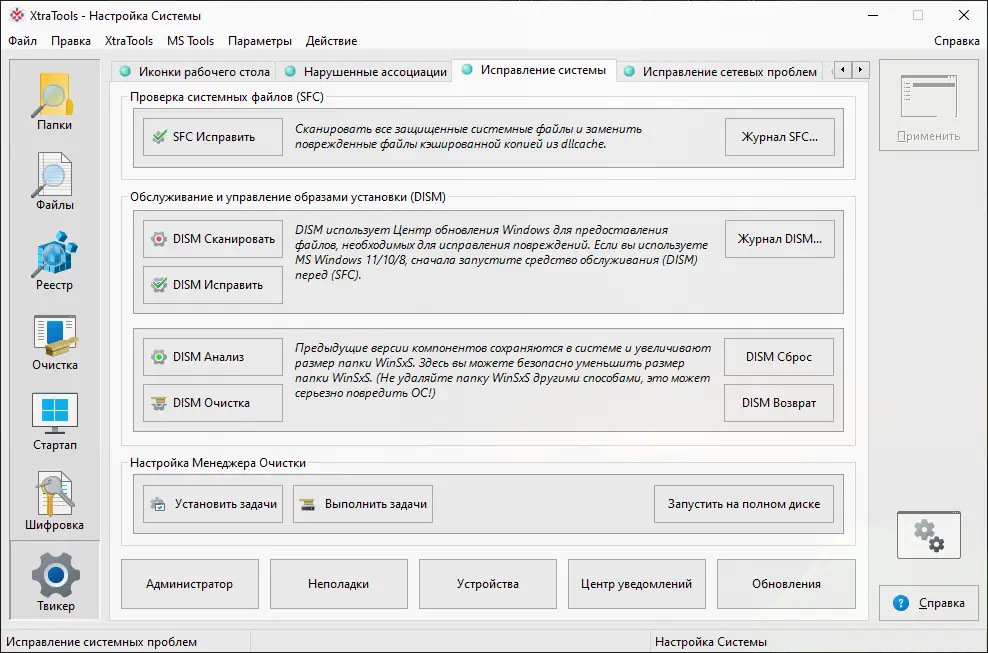988x653 pixels.
Task: Click the DISM Сброс button
Action: 779,357
